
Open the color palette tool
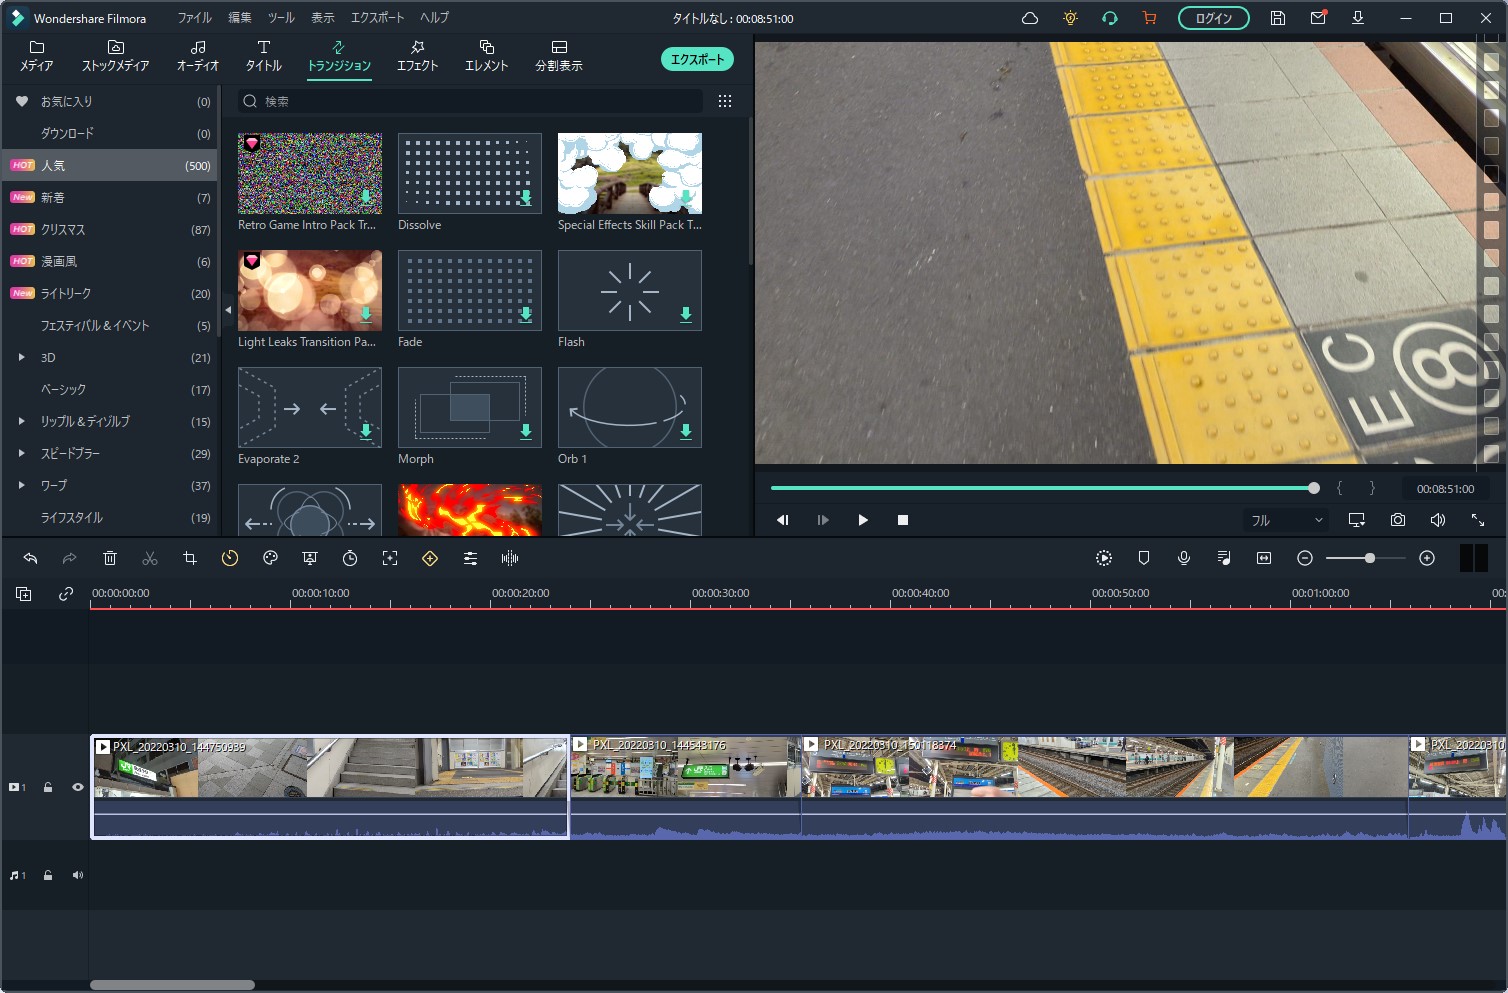tap(270, 559)
